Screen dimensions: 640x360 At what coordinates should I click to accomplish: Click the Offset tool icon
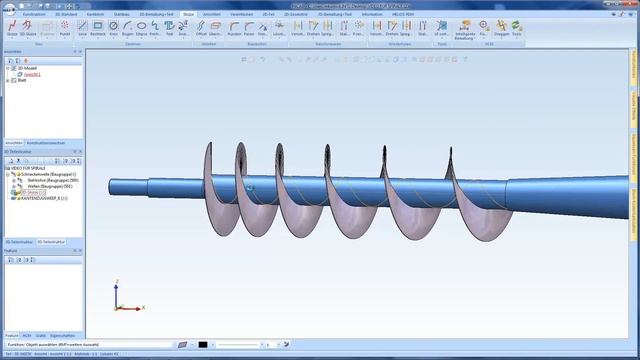click(201, 28)
